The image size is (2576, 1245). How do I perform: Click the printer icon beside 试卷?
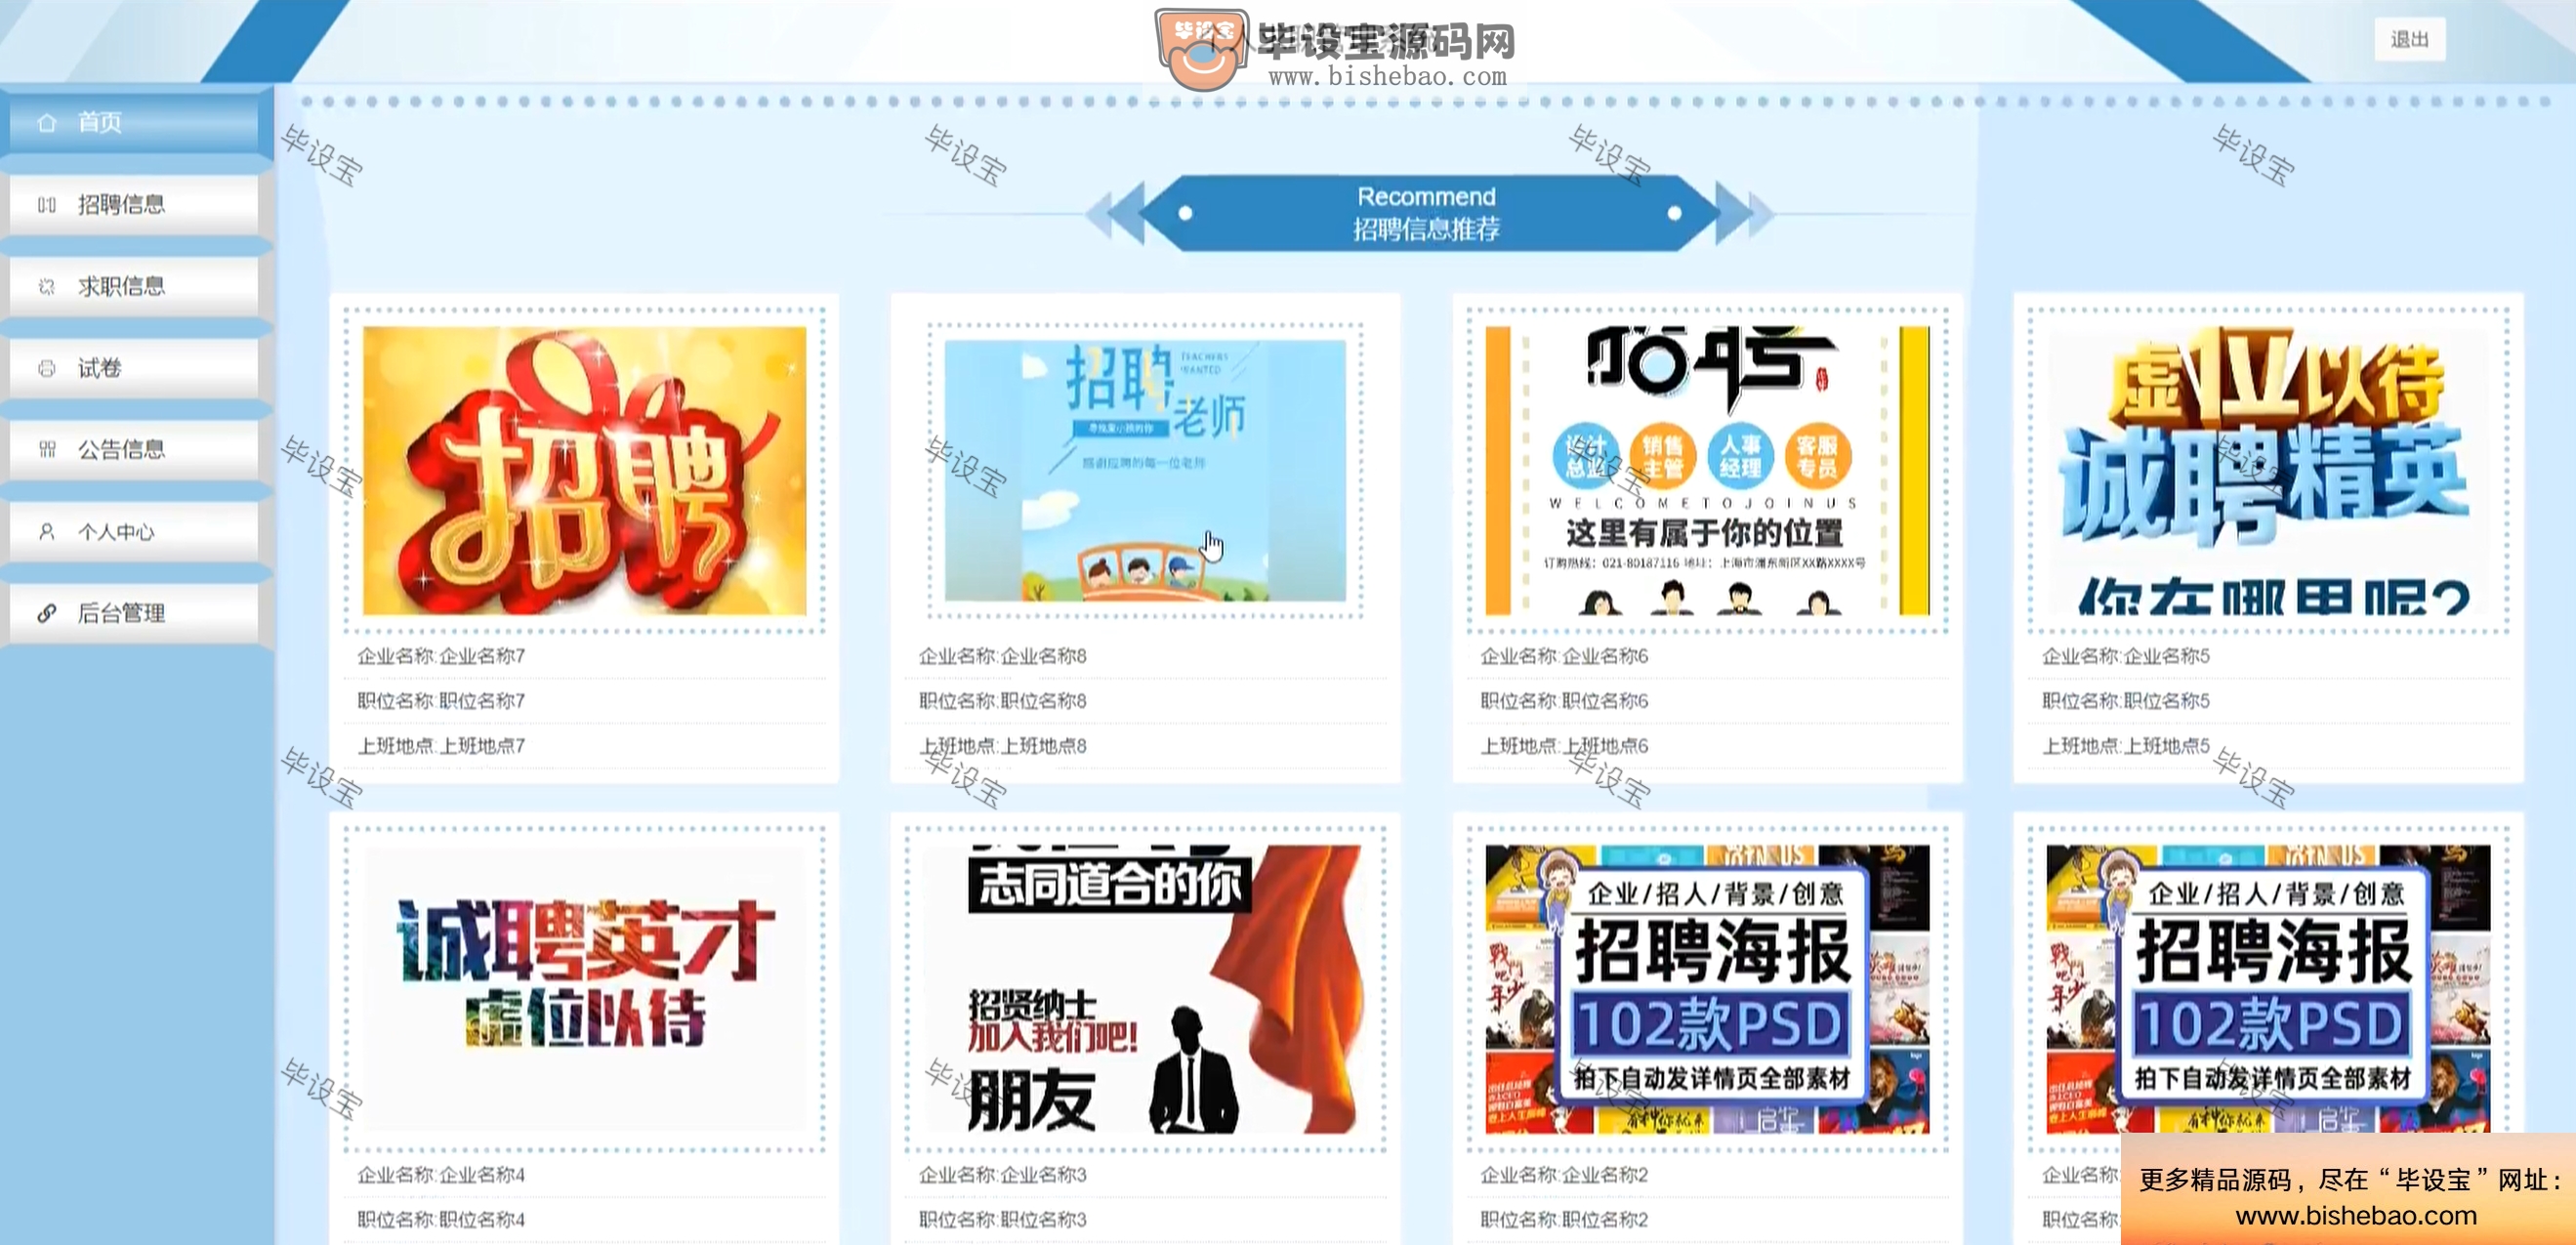46,368
